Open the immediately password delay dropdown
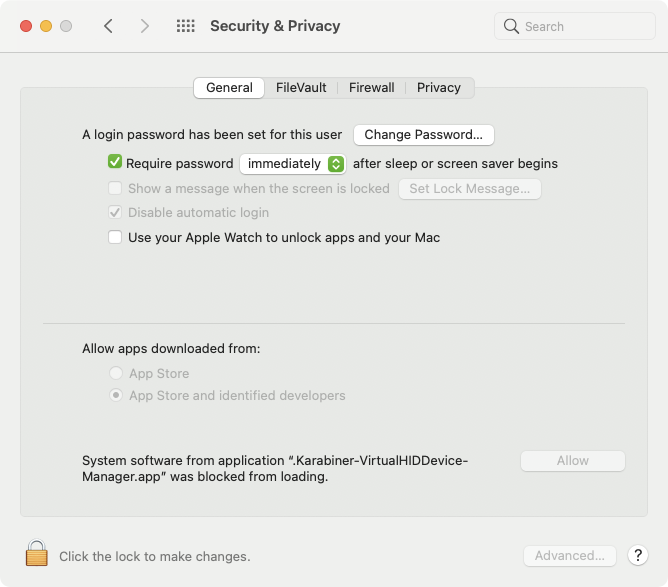Image resolution: width=668 pixels, height=587 pixels. [293, 163]
